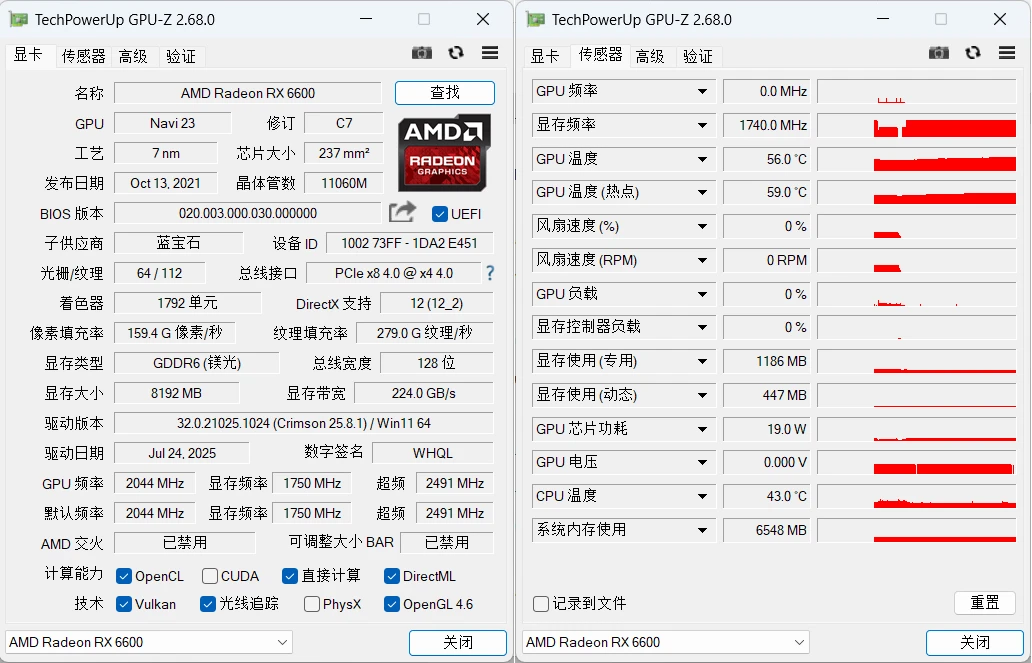This screenshot has height=663, width=1032.
Task: Click screenshot camera icon in left GPU-Z window
Action: [x=422, y=53]
